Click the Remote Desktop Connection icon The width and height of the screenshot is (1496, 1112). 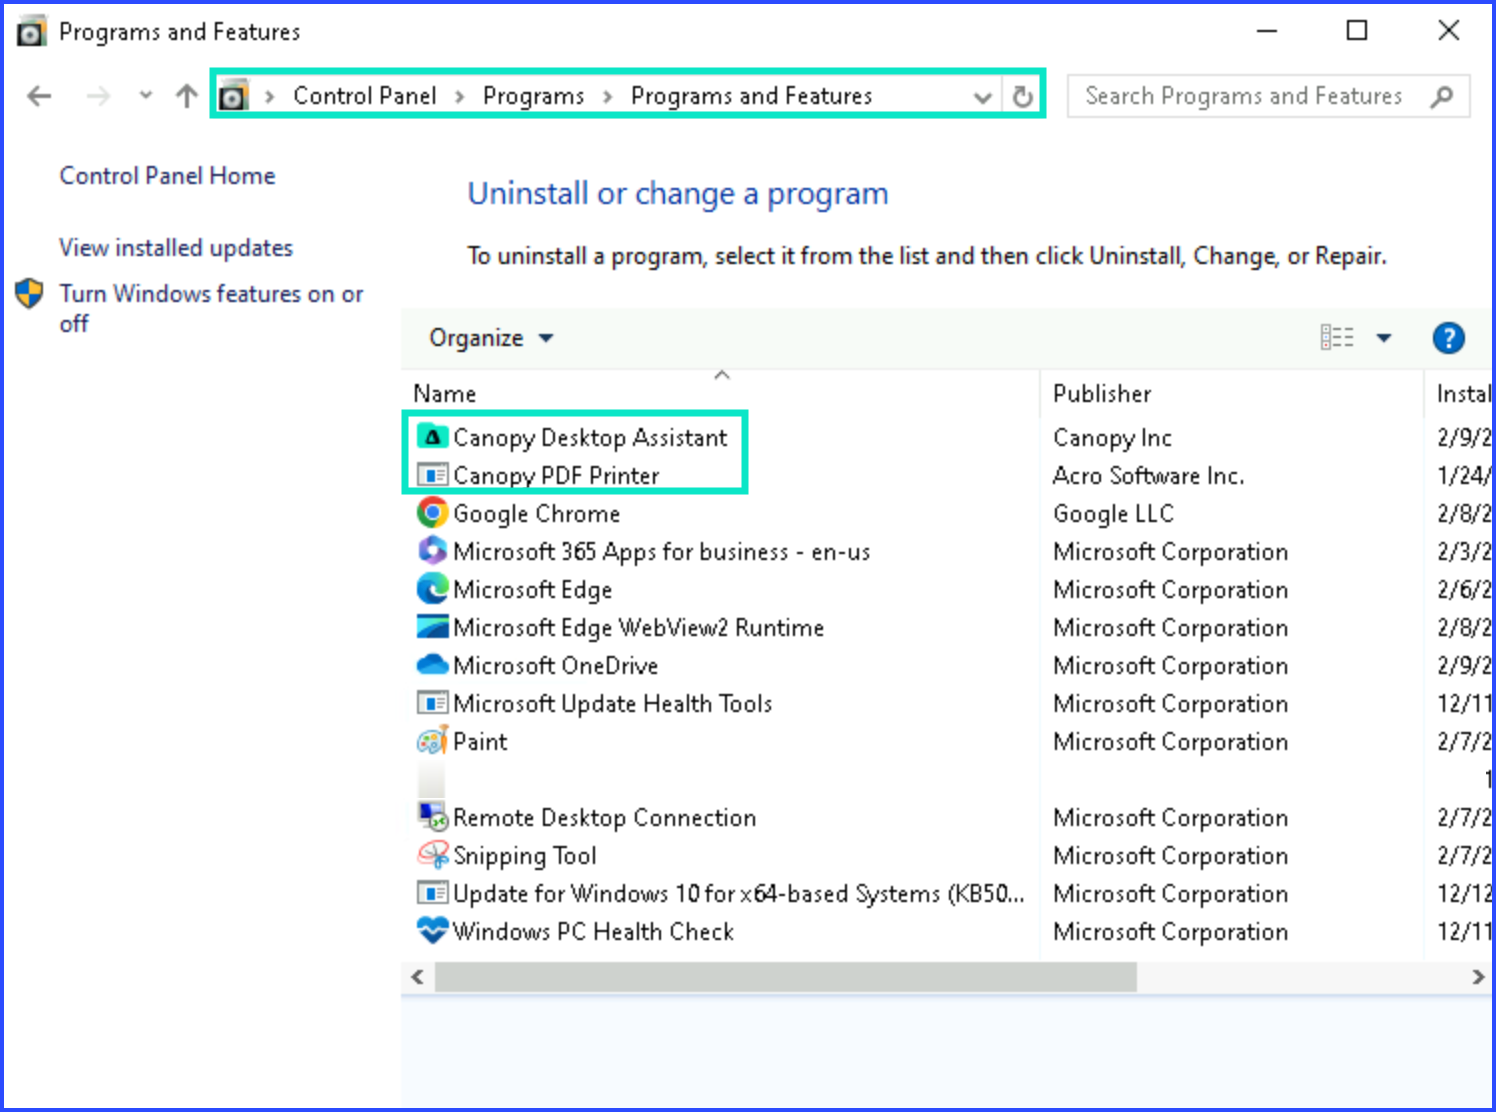(x=432, y=817)
